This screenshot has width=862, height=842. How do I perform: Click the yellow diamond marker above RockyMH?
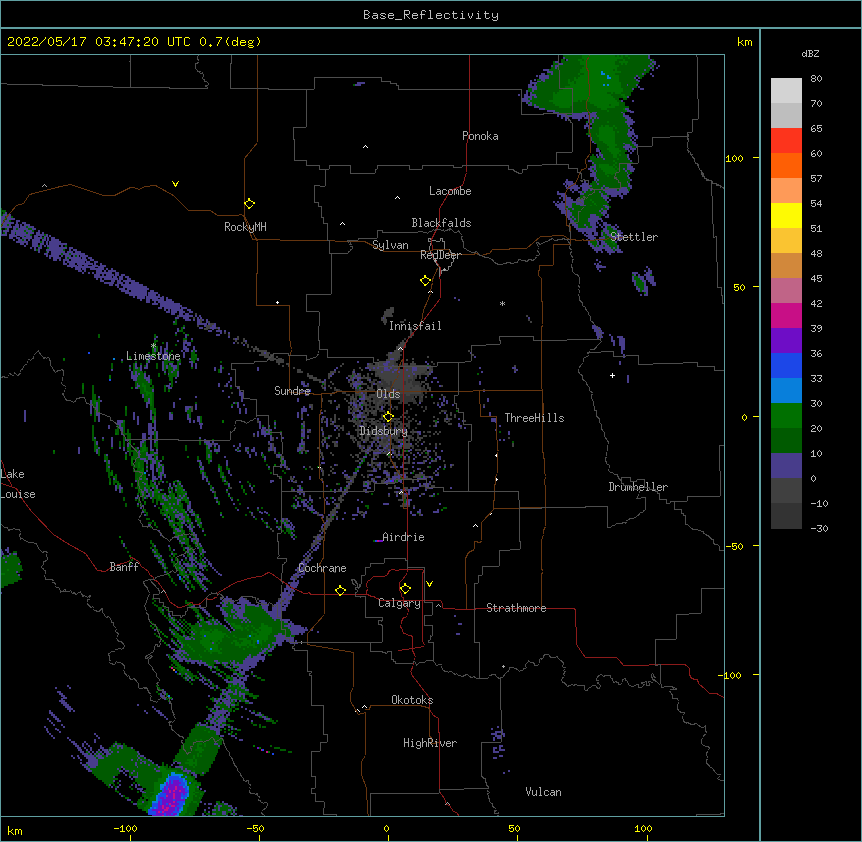coord(249,204)
